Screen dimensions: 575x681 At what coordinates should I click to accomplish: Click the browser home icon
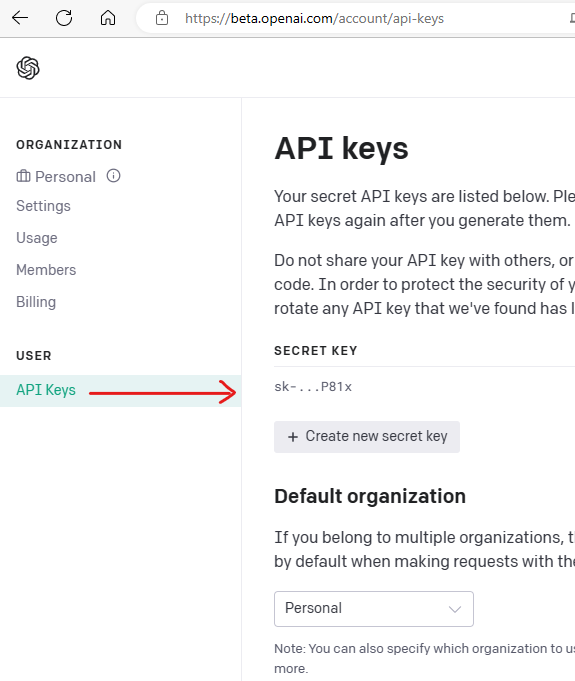tap(108, 18)
